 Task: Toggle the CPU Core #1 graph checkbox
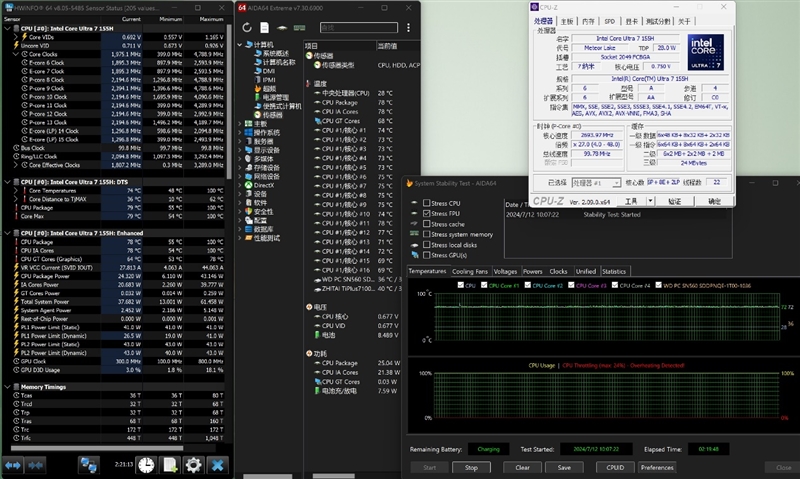pyautogui.click(x=484, y=285)
